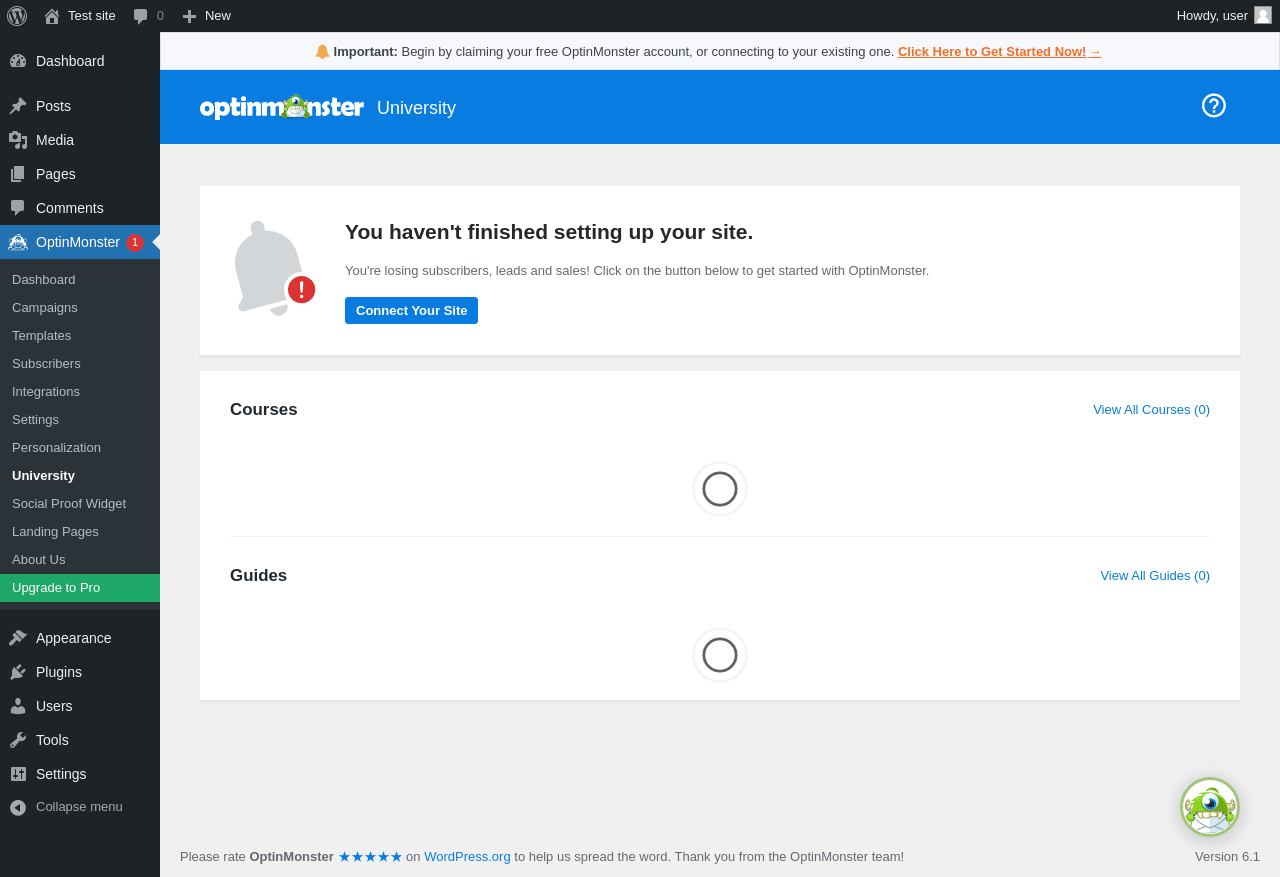Image resolution: width=1280 pixels, height=877 pixels.
Task: Click Upgrade to Pro button
Action: 80,588
